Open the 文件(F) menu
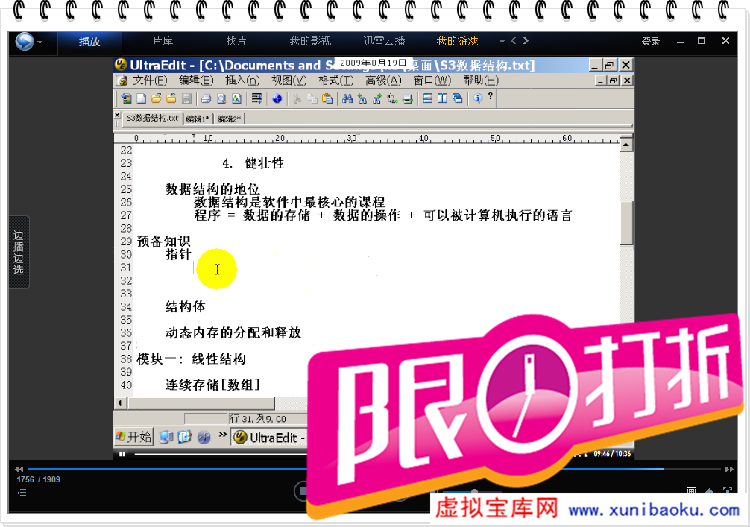The image size is (750, 527). pyautogui.click(x=149, y=80)
